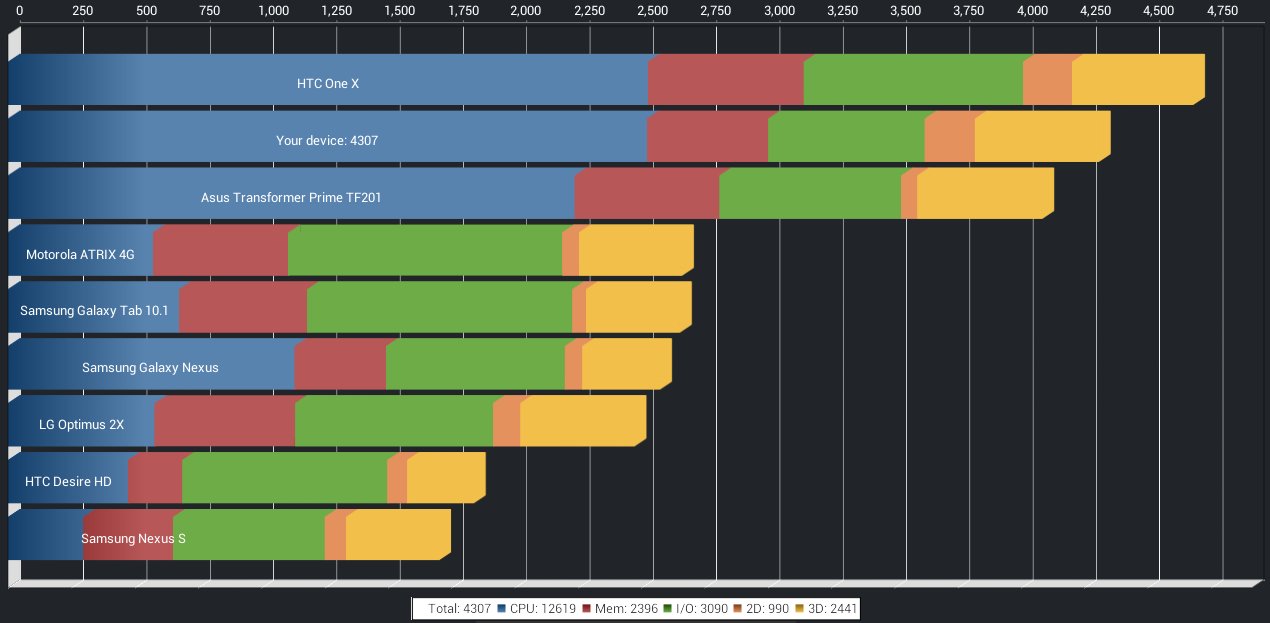
Task: Click the "Samsung Galaxy Nexus" bar label
Action: 150,368
